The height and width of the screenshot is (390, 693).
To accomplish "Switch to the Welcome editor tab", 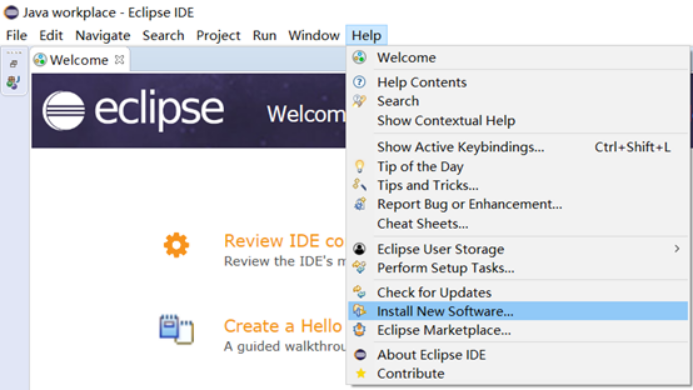I will click(x=79, y=60).
